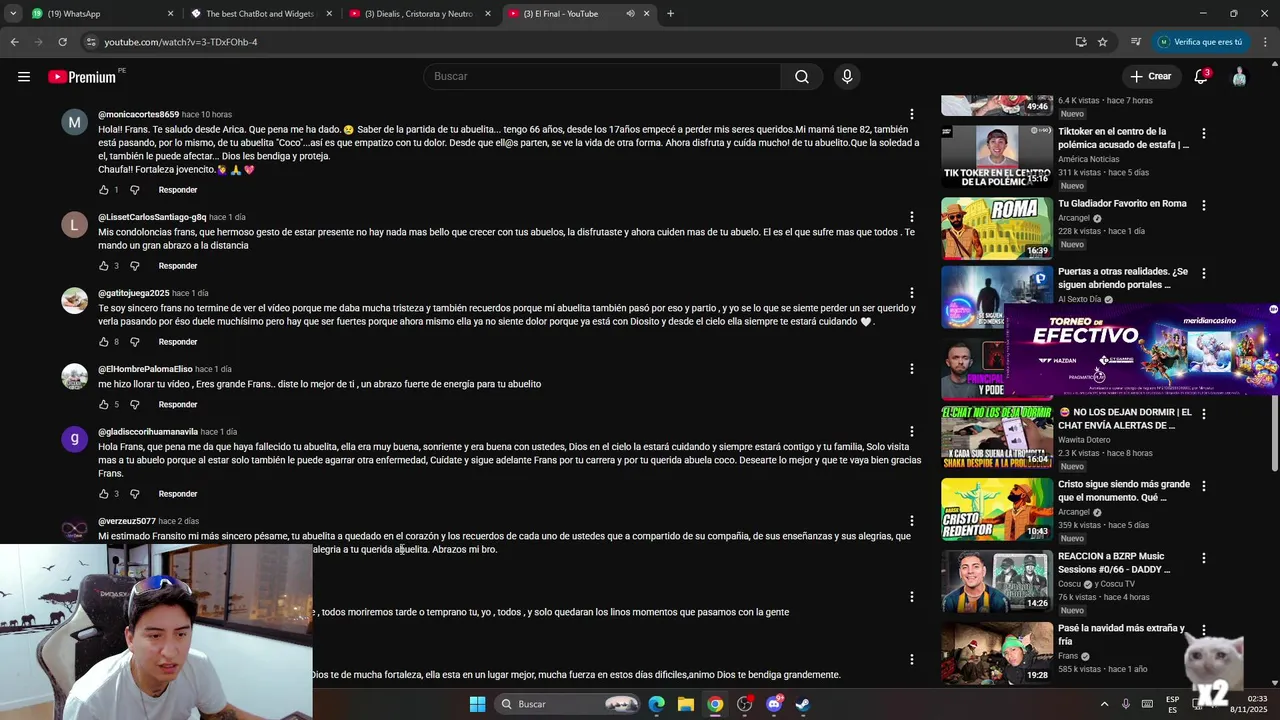Click the search magnifier button
The image size is (1280, 720).
click(x=802, y=76)
